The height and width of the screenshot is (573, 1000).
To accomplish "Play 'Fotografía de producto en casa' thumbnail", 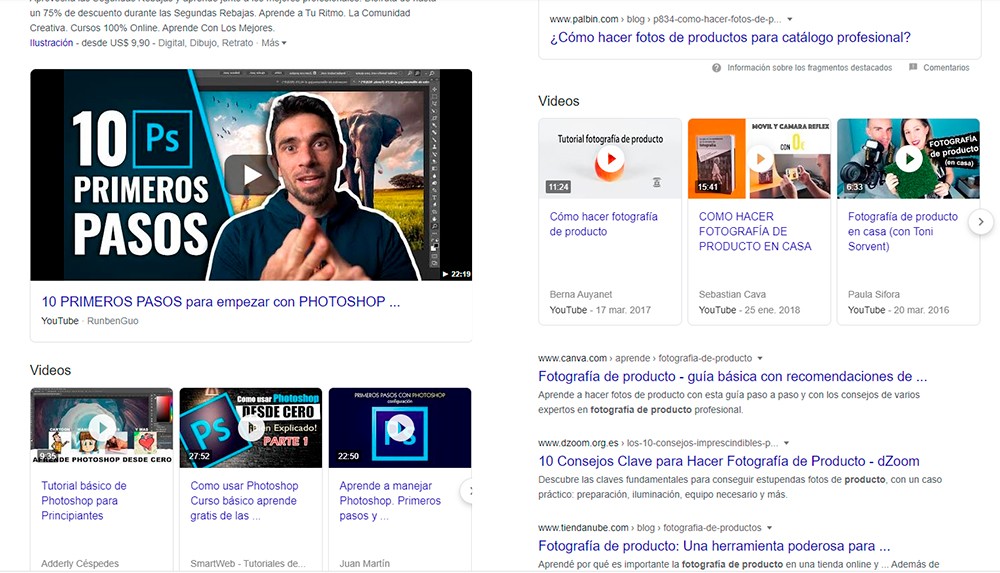I will tap(908, 158).
